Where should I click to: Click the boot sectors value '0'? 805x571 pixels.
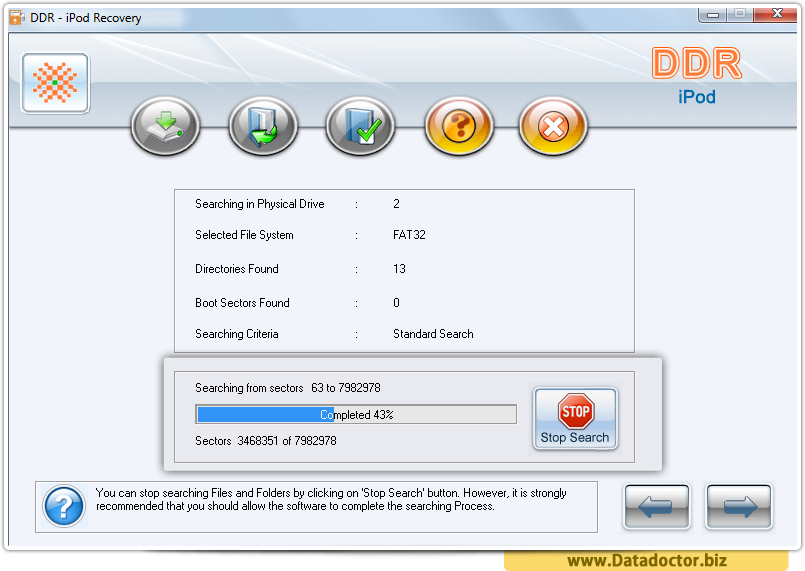point(396,302)
